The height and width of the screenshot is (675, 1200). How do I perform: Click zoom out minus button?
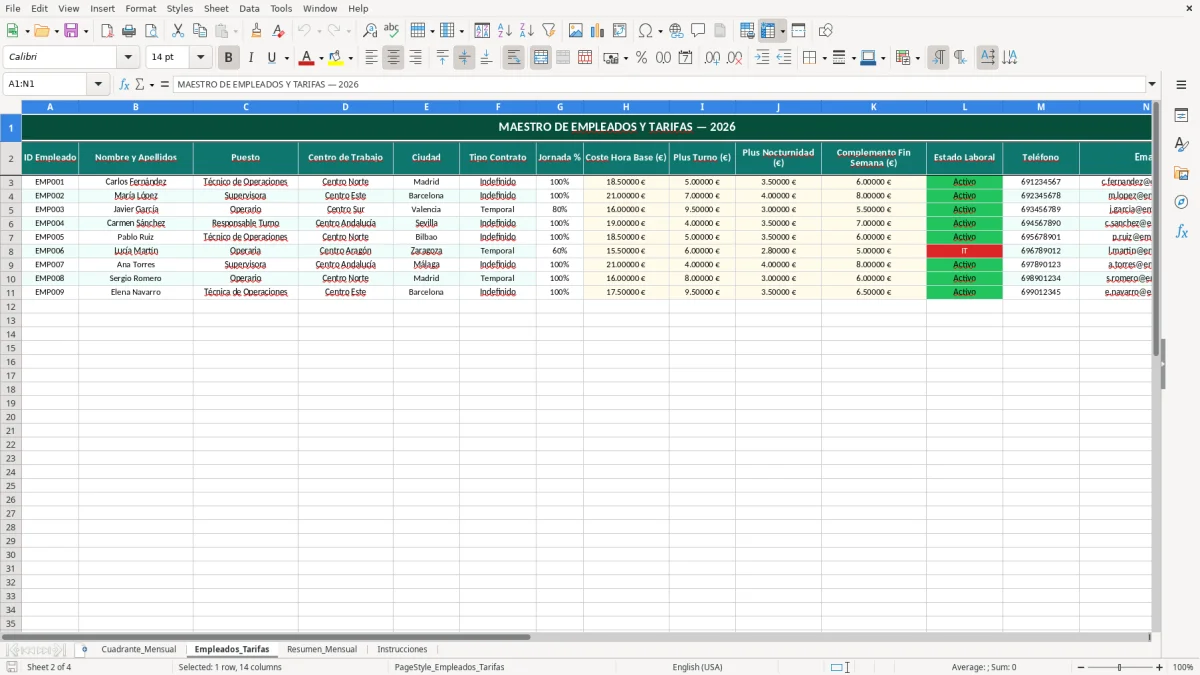pyautogui.click(x=1081, y=667)
